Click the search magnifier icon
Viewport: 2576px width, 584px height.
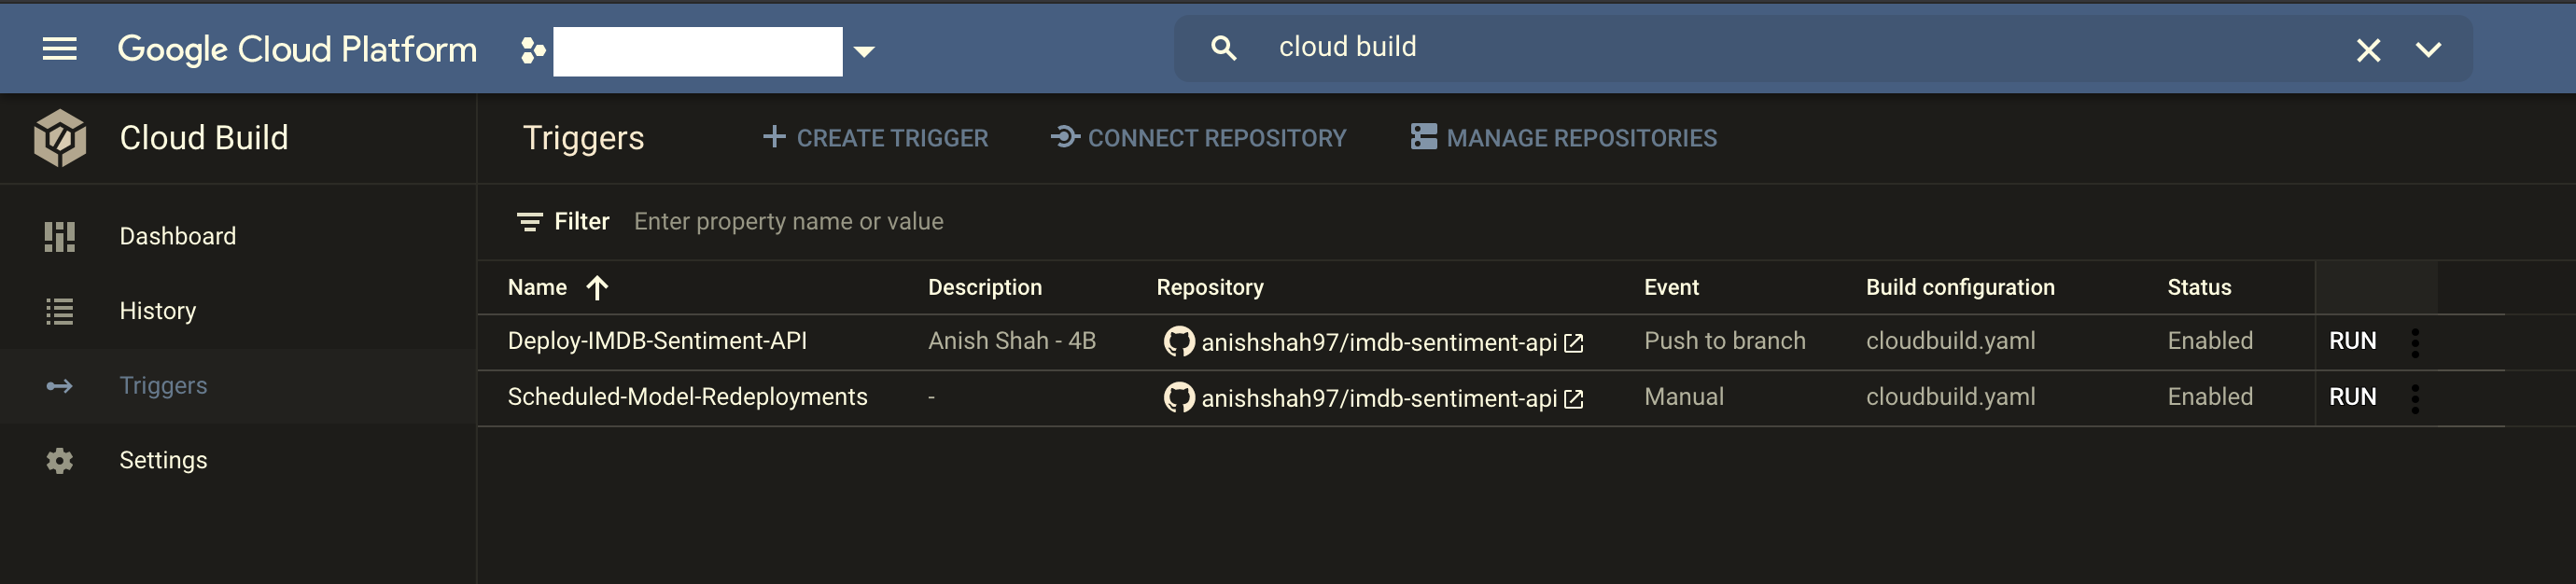point(1223,48)
